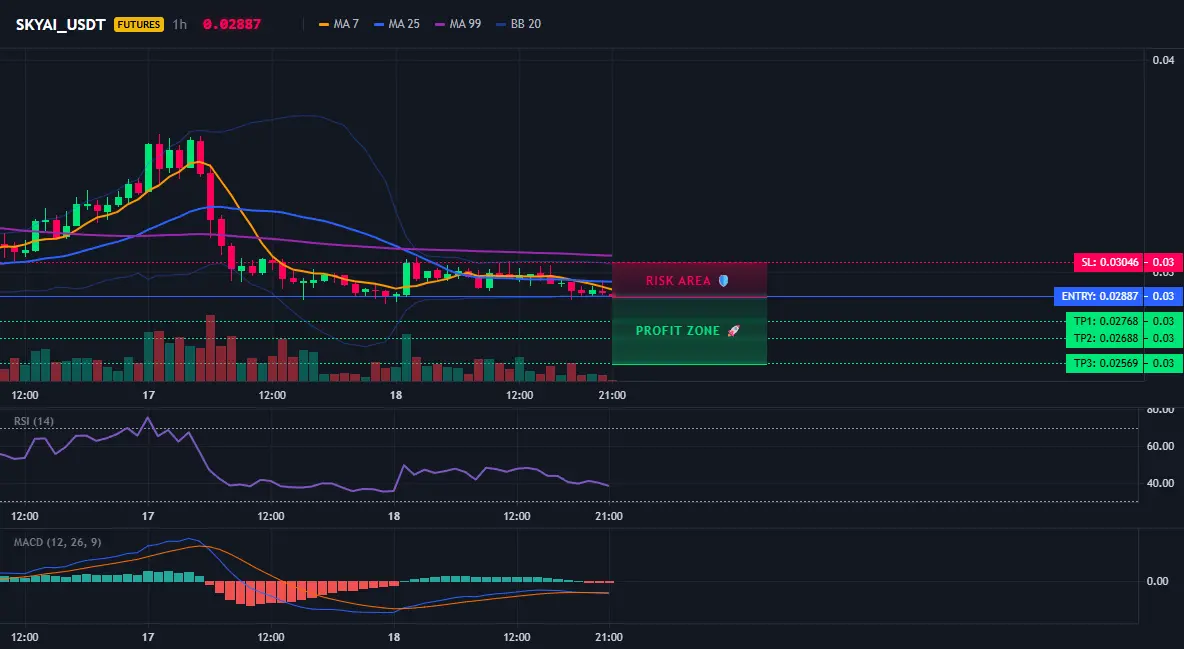Image resolution: width=1184 pixels, height=649 pixels.
Task: Select the yellow FUTURES badge
Action: (x=139, y=24)
